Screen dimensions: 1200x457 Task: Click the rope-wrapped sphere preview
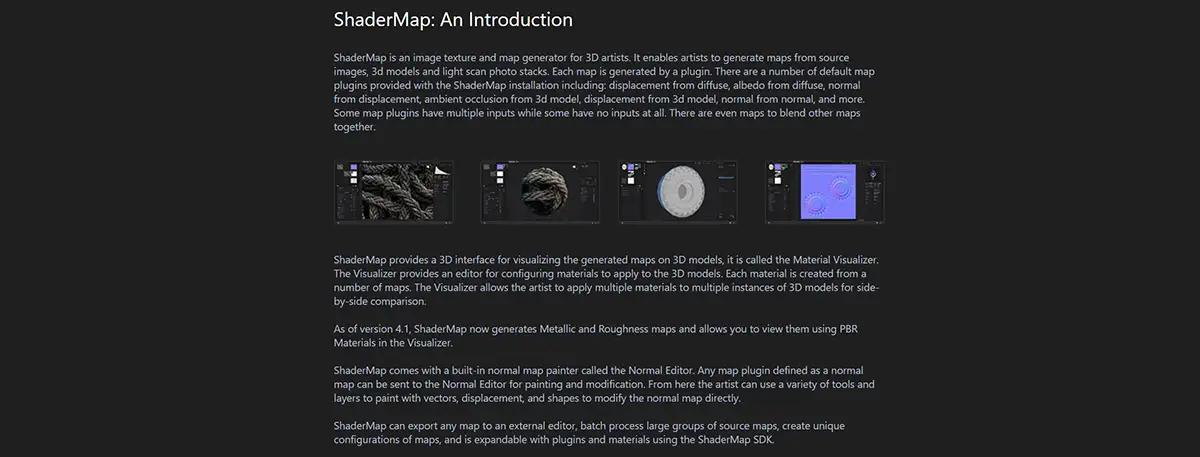pyautogui.click(x=546, y=191)
